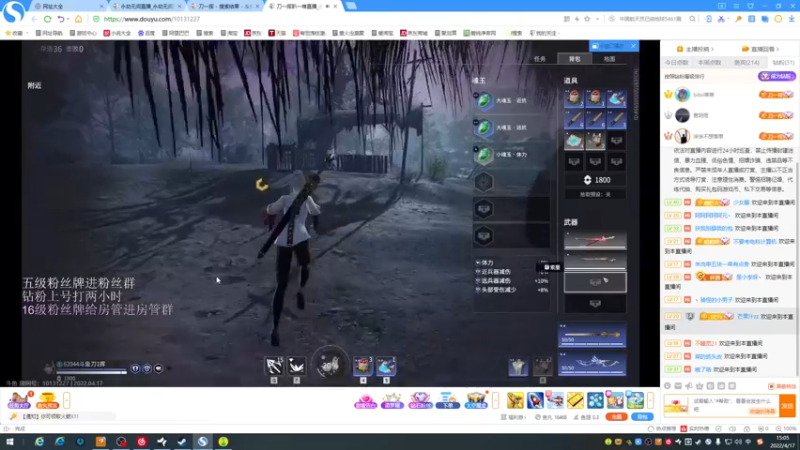Click the second-ranked dark avatar
The width and height of the screenshot is (800, 450).
(682, 115)
